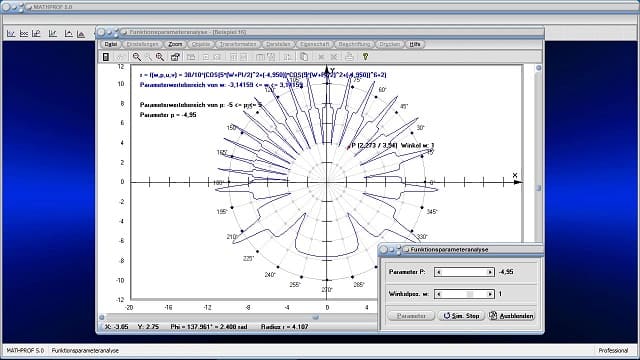Click the fourth graph icon in MATHPROF main toolbar
The height and width of the screenshot is (360, 640).
(53, 34)
